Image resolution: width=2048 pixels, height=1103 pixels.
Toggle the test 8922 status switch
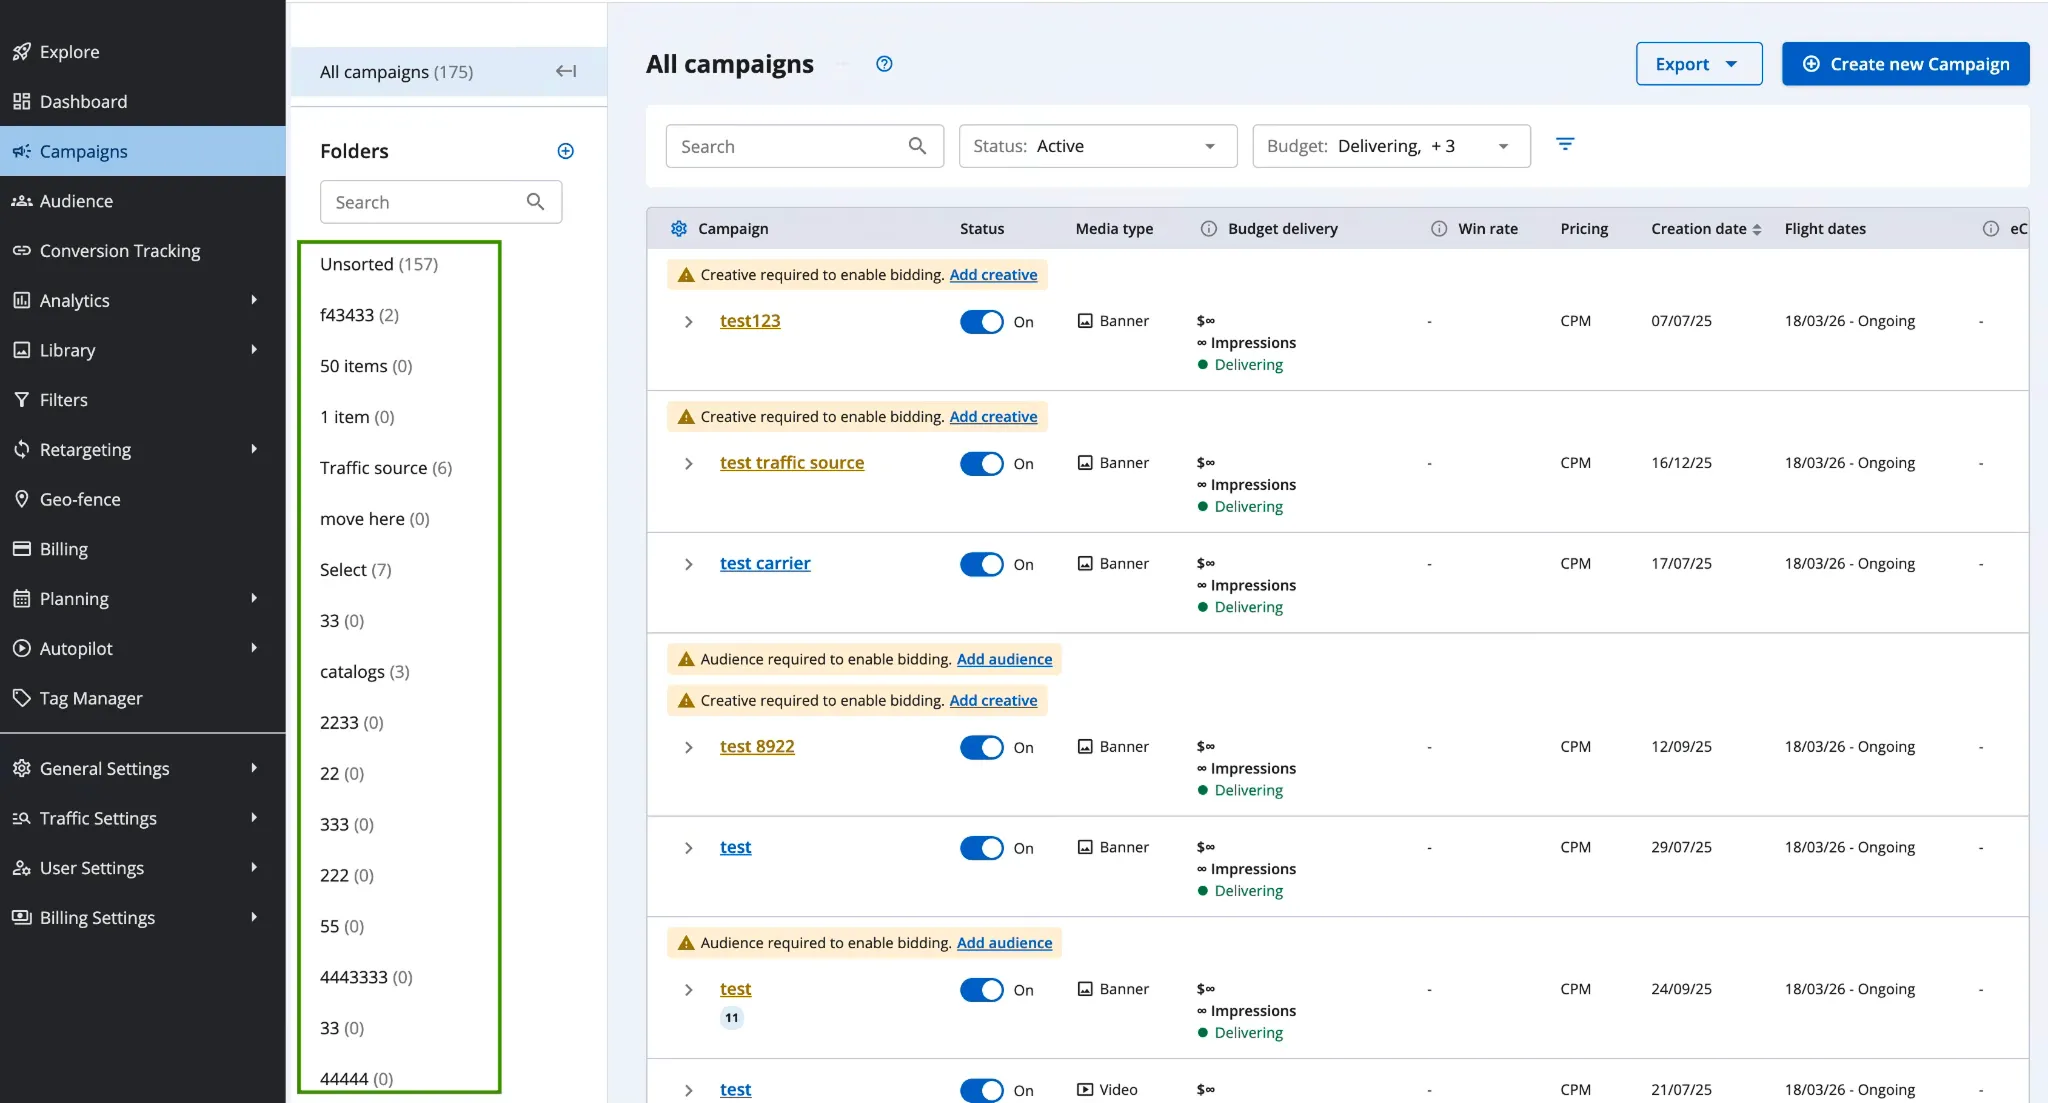point(981,748)
